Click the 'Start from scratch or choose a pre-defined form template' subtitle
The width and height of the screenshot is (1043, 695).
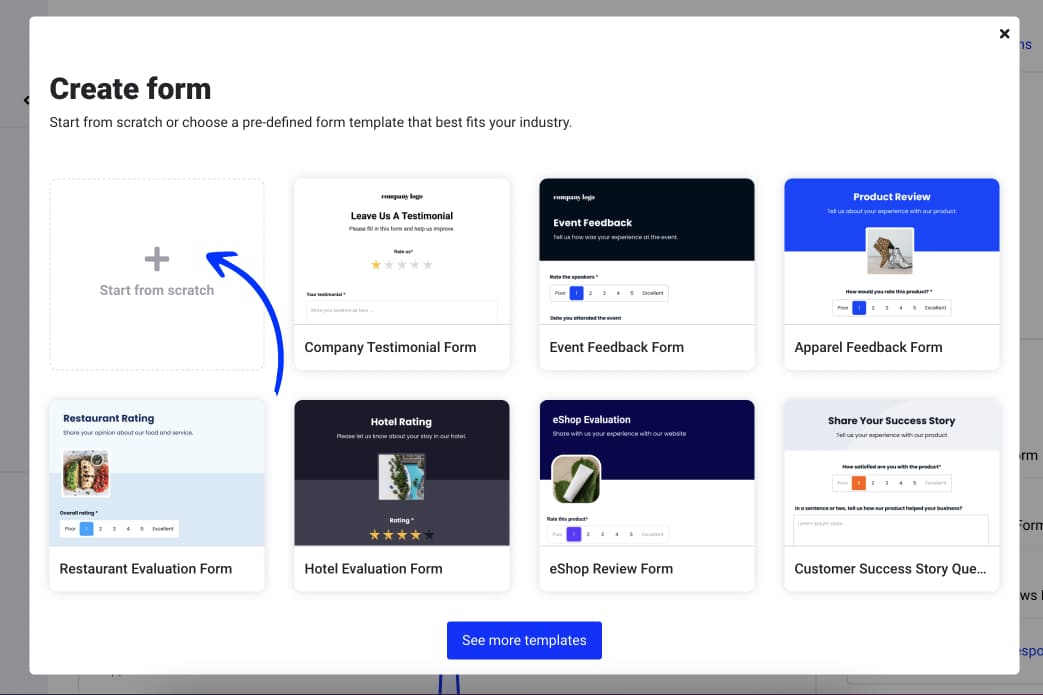pos(311,122)
